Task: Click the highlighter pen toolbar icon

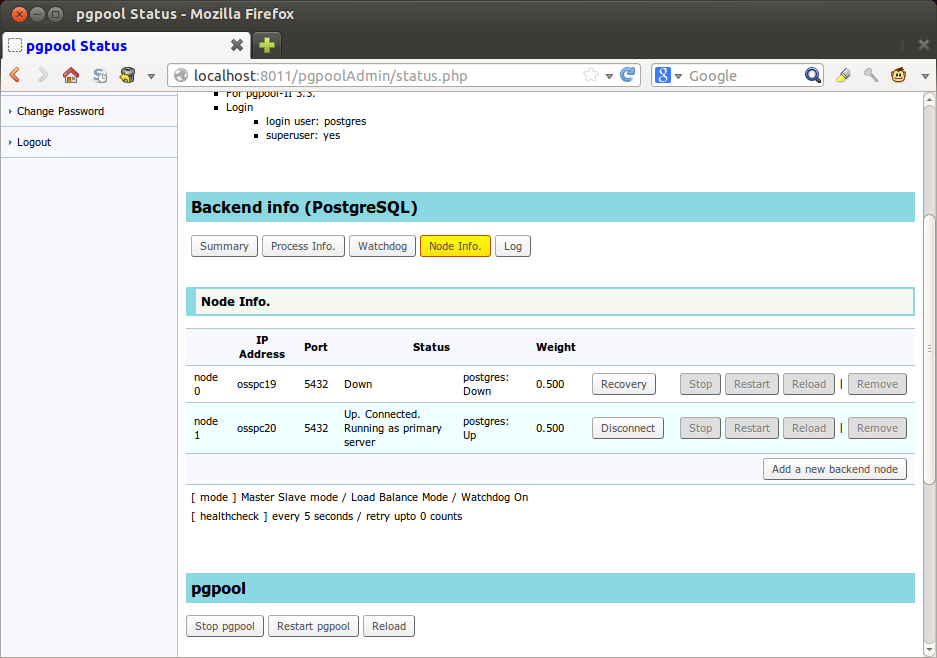Action: [x=842, y=75]
